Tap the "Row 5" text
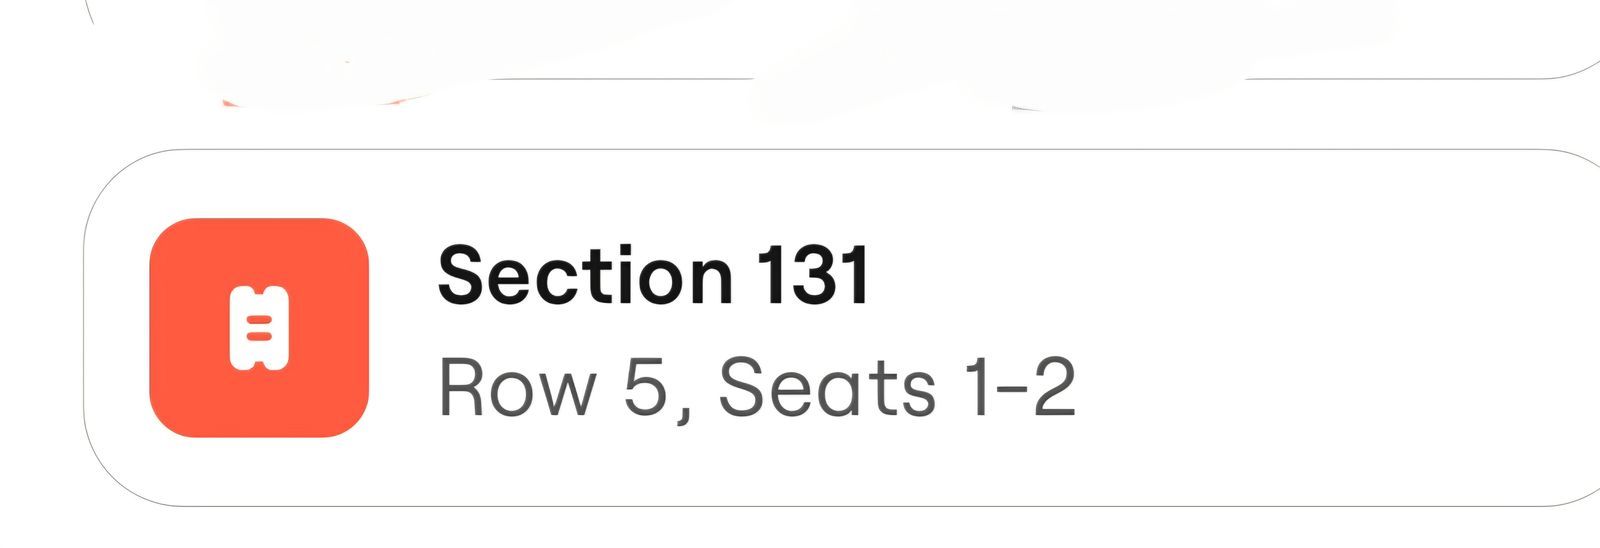The width and height of the screenshot is (1600, 548). pos(550,388)
